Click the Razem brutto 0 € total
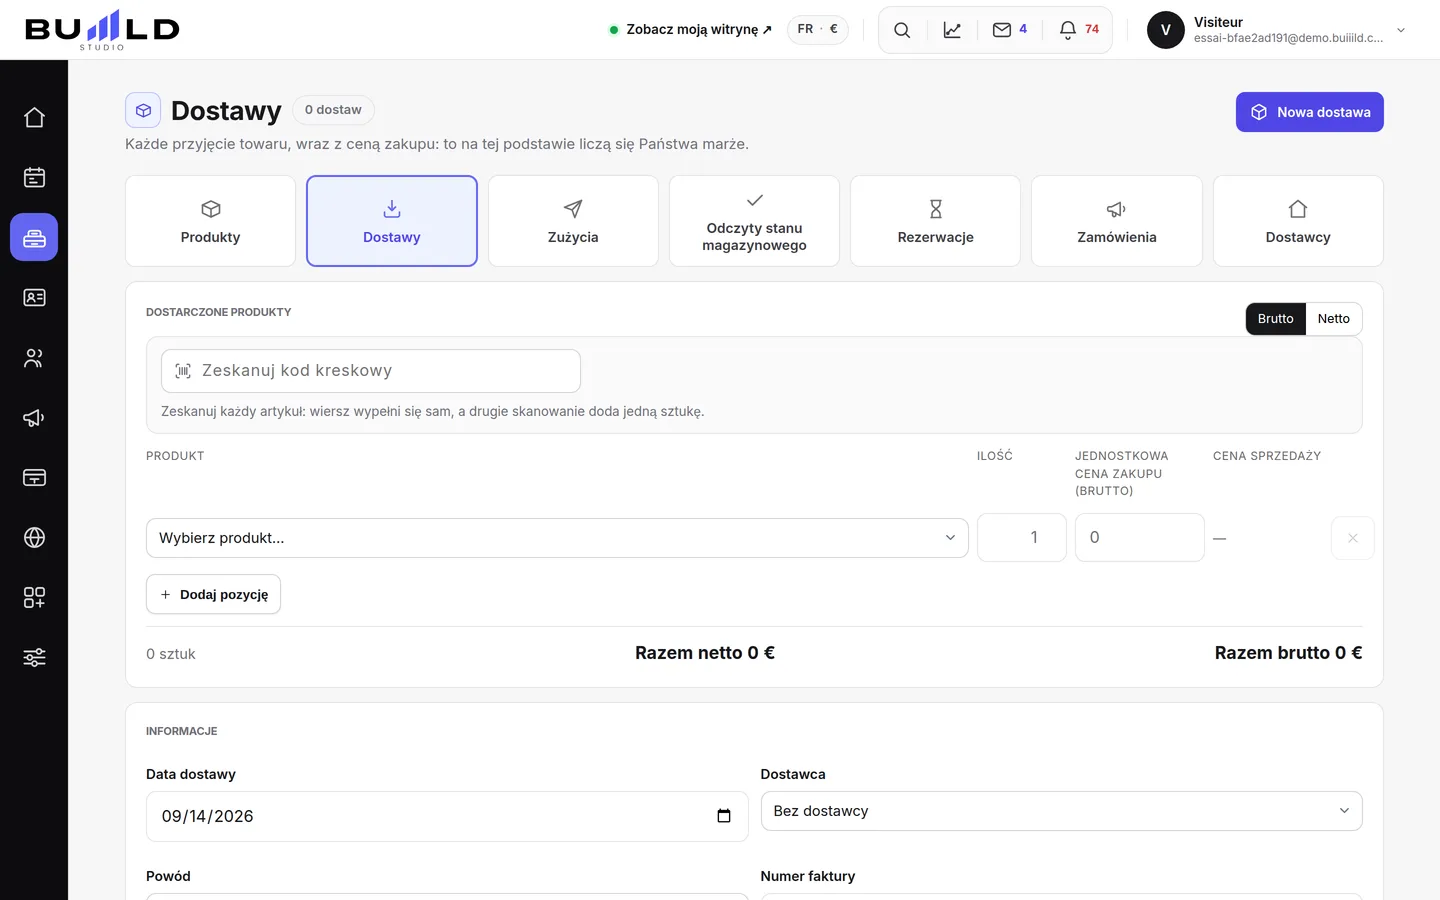 point(1288,653)
